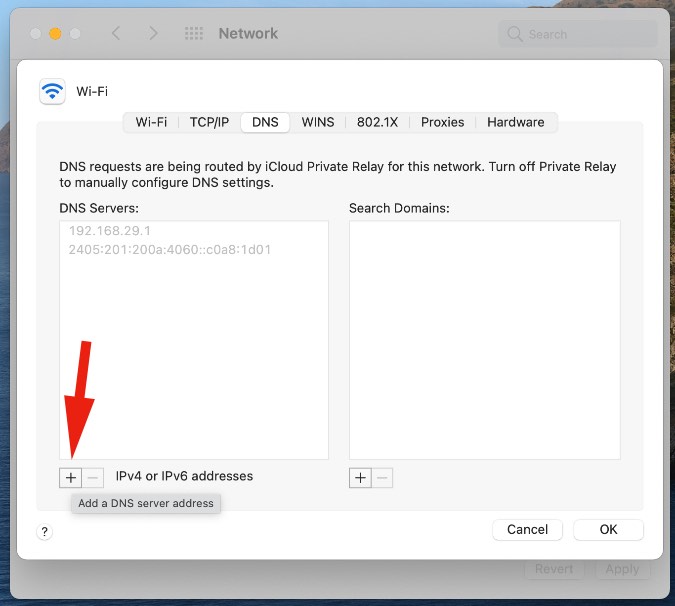Click the minus button under DNS Servers
The image size is (675, 606).
point(92,477)
